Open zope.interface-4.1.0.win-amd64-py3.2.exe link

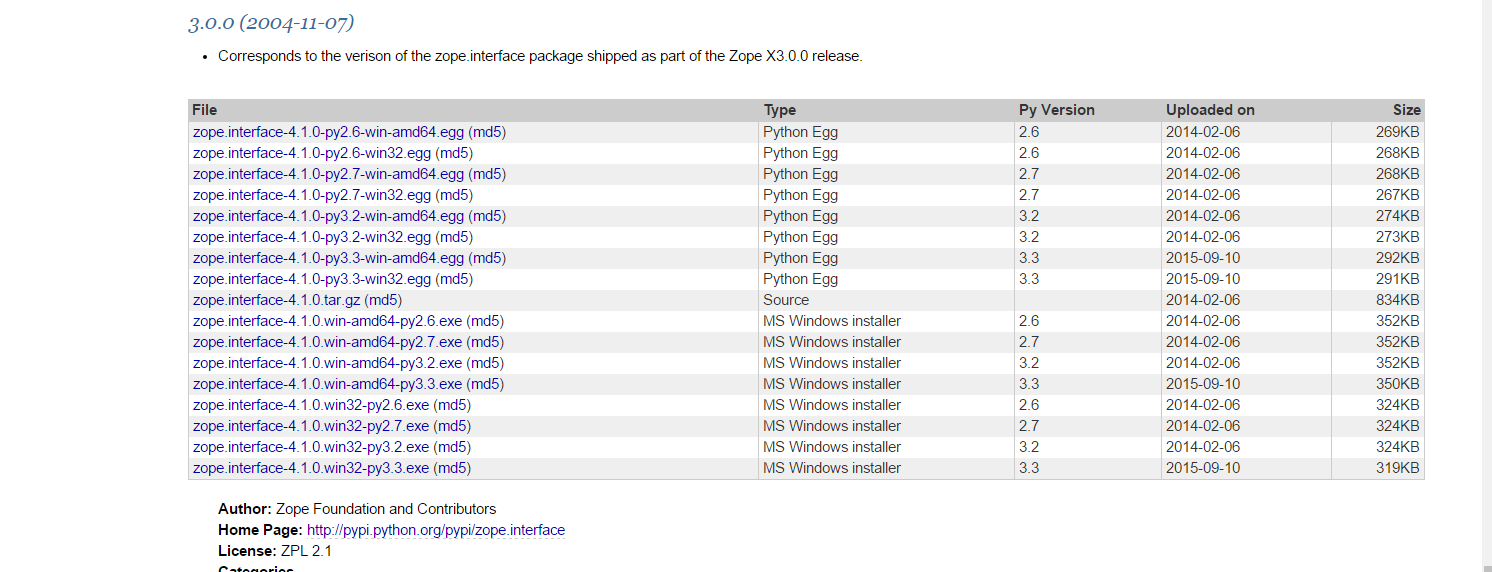pyautogui.click(x=327, y=363)
